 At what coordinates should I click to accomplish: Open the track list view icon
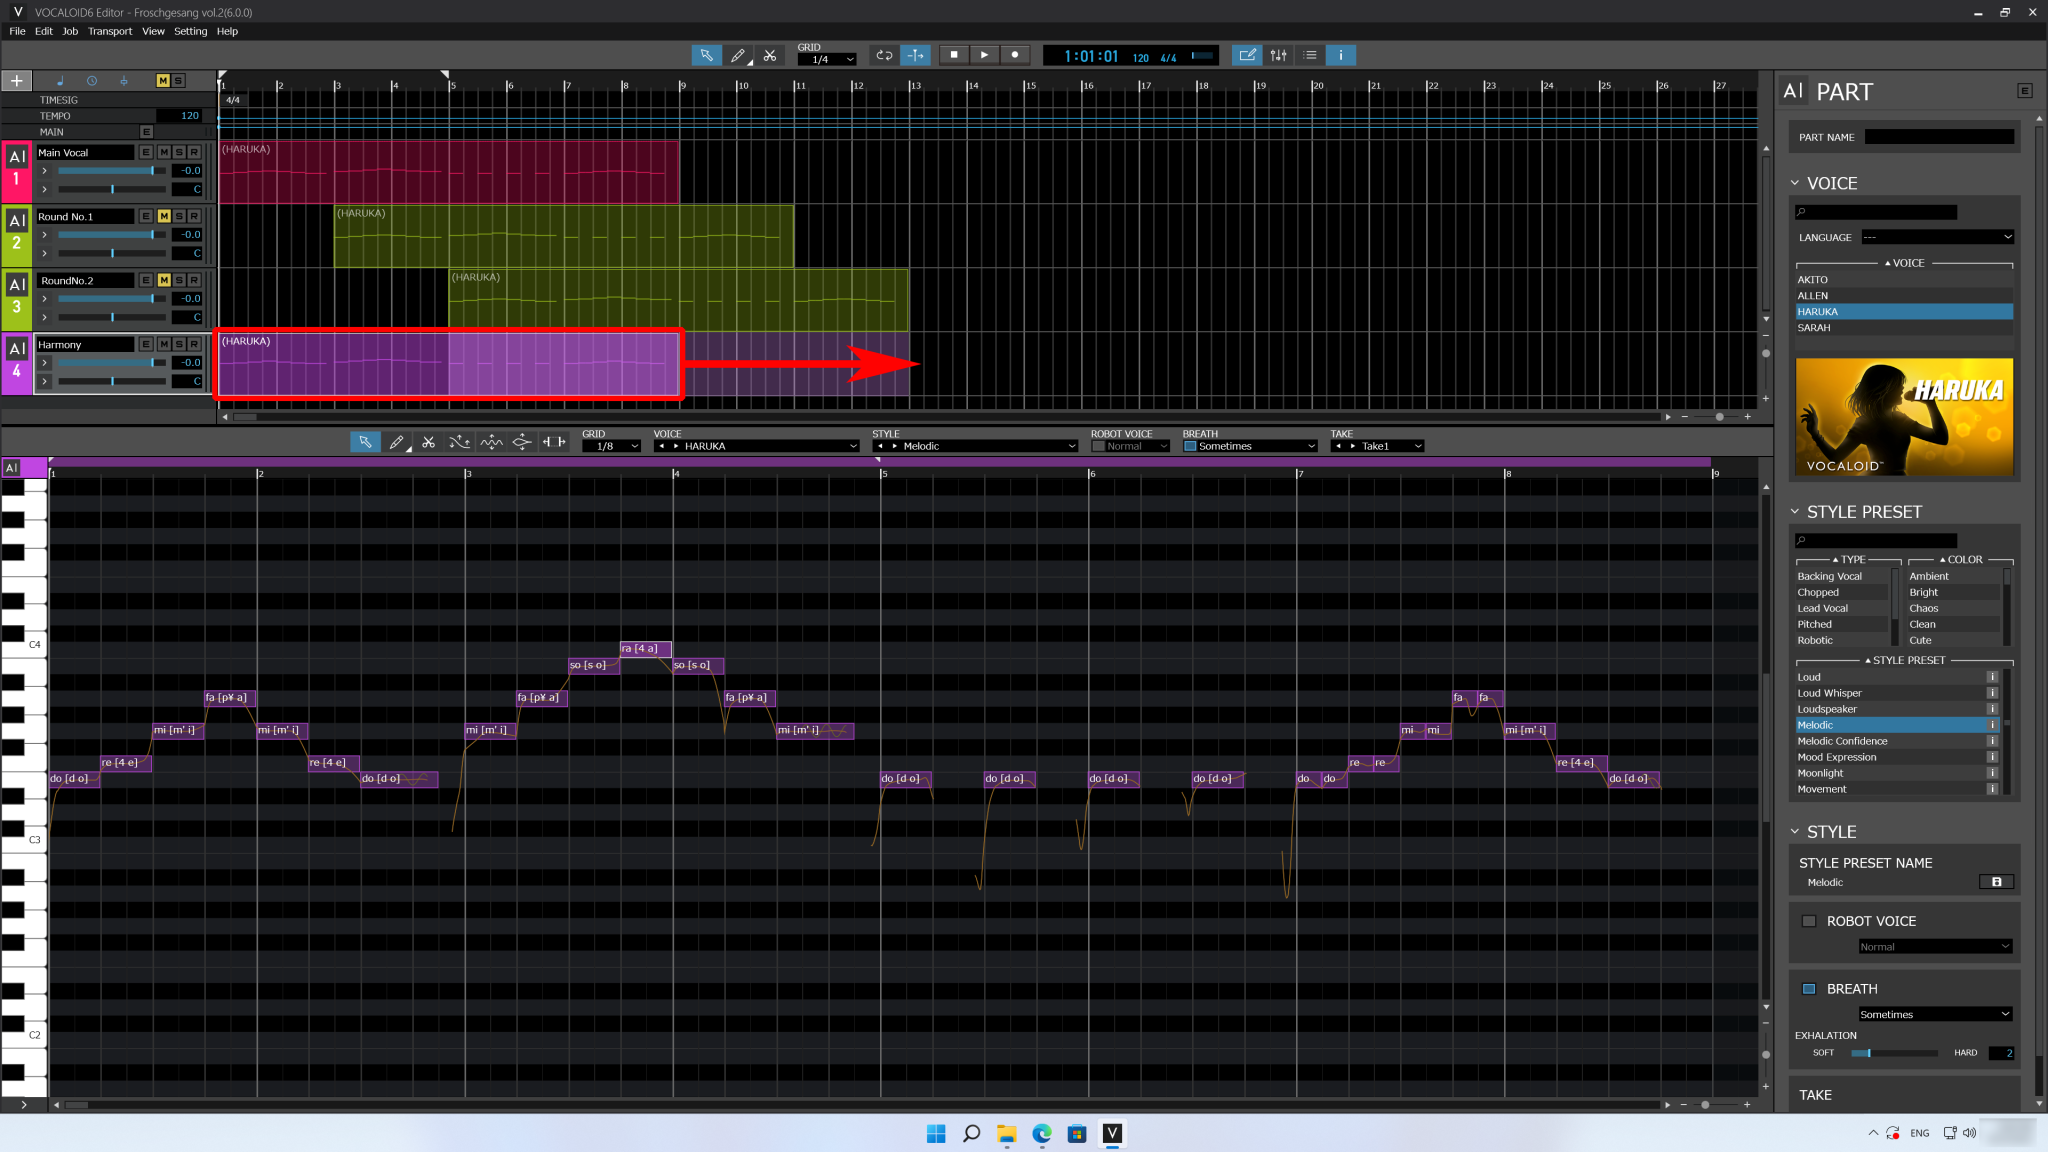(x=1311, y=55)
